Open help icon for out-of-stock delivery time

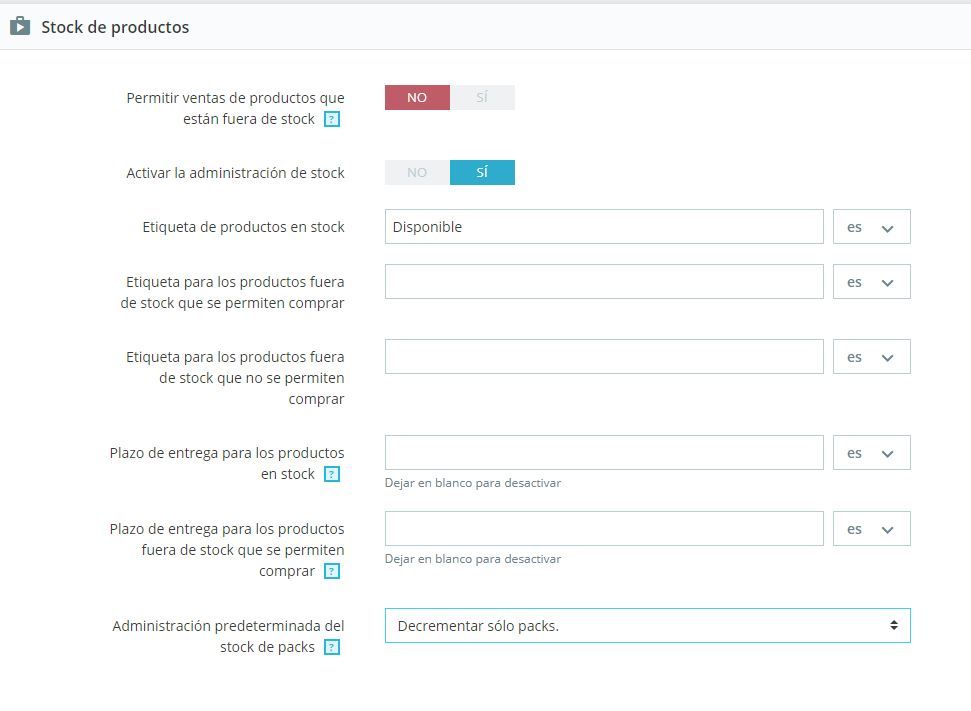pyautogui.click(x=332, y=571)
